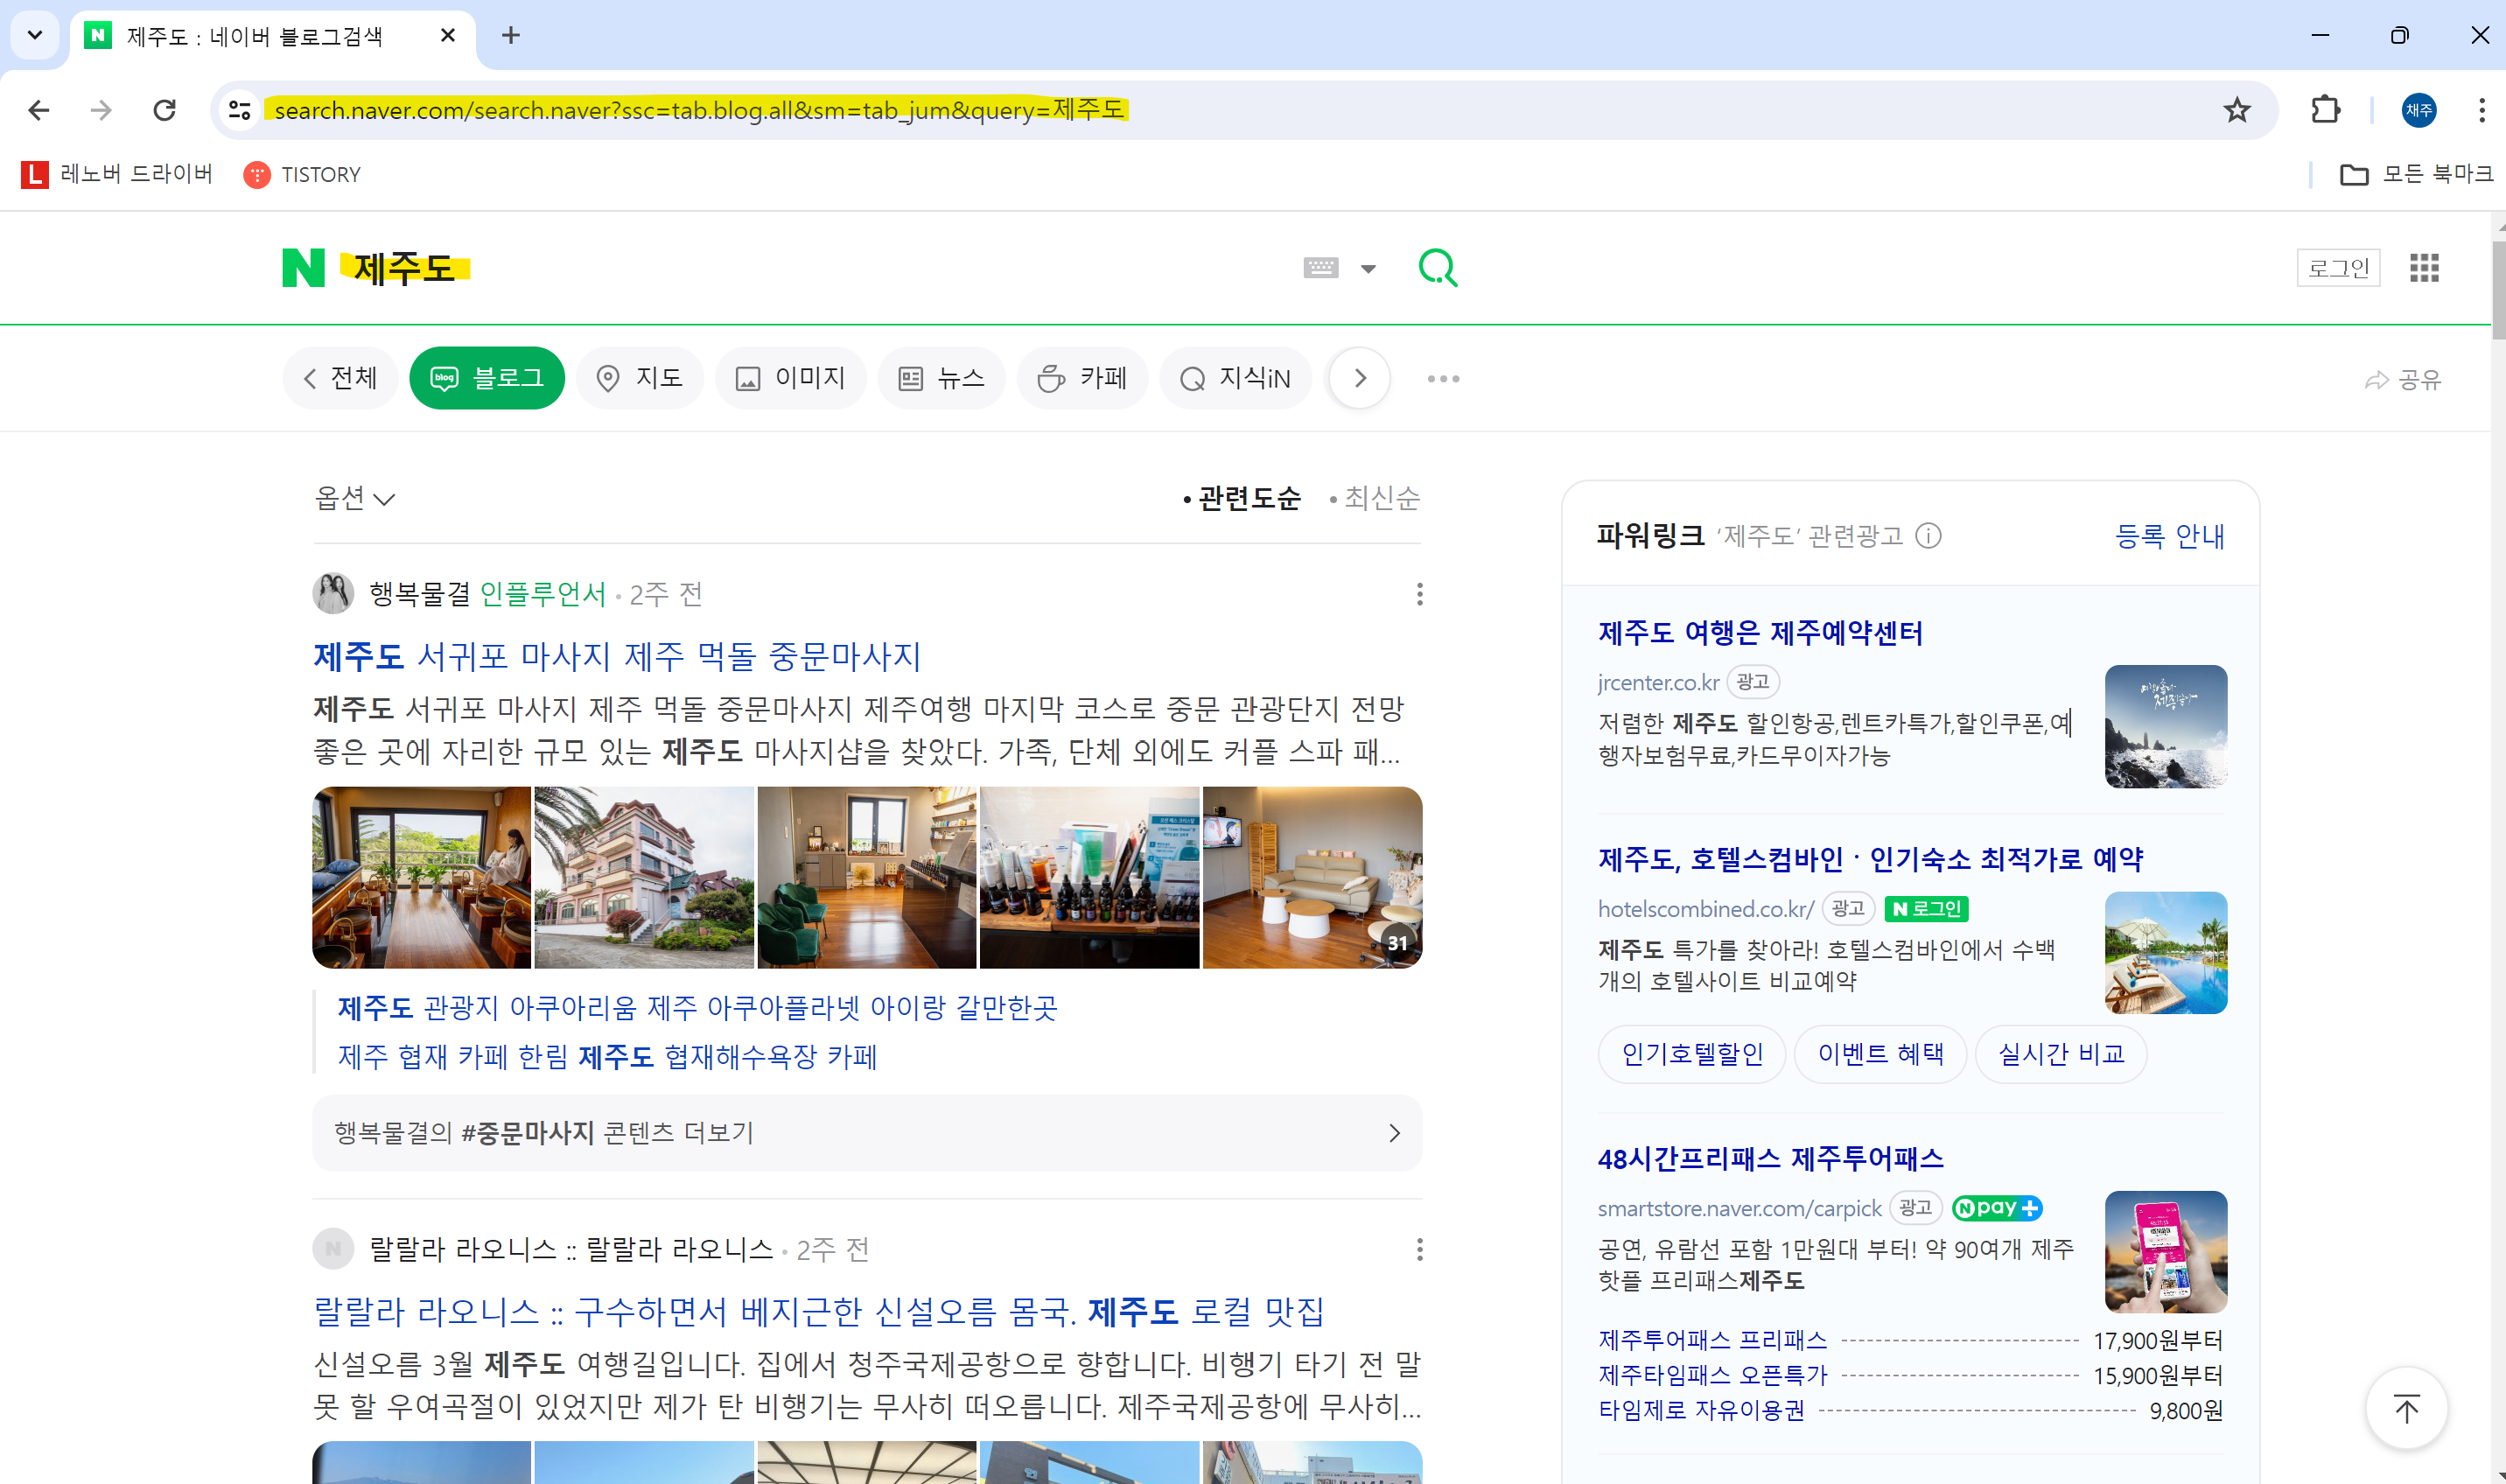
Task: Click the green search magnifier icon
Action: click(1438, 268)
